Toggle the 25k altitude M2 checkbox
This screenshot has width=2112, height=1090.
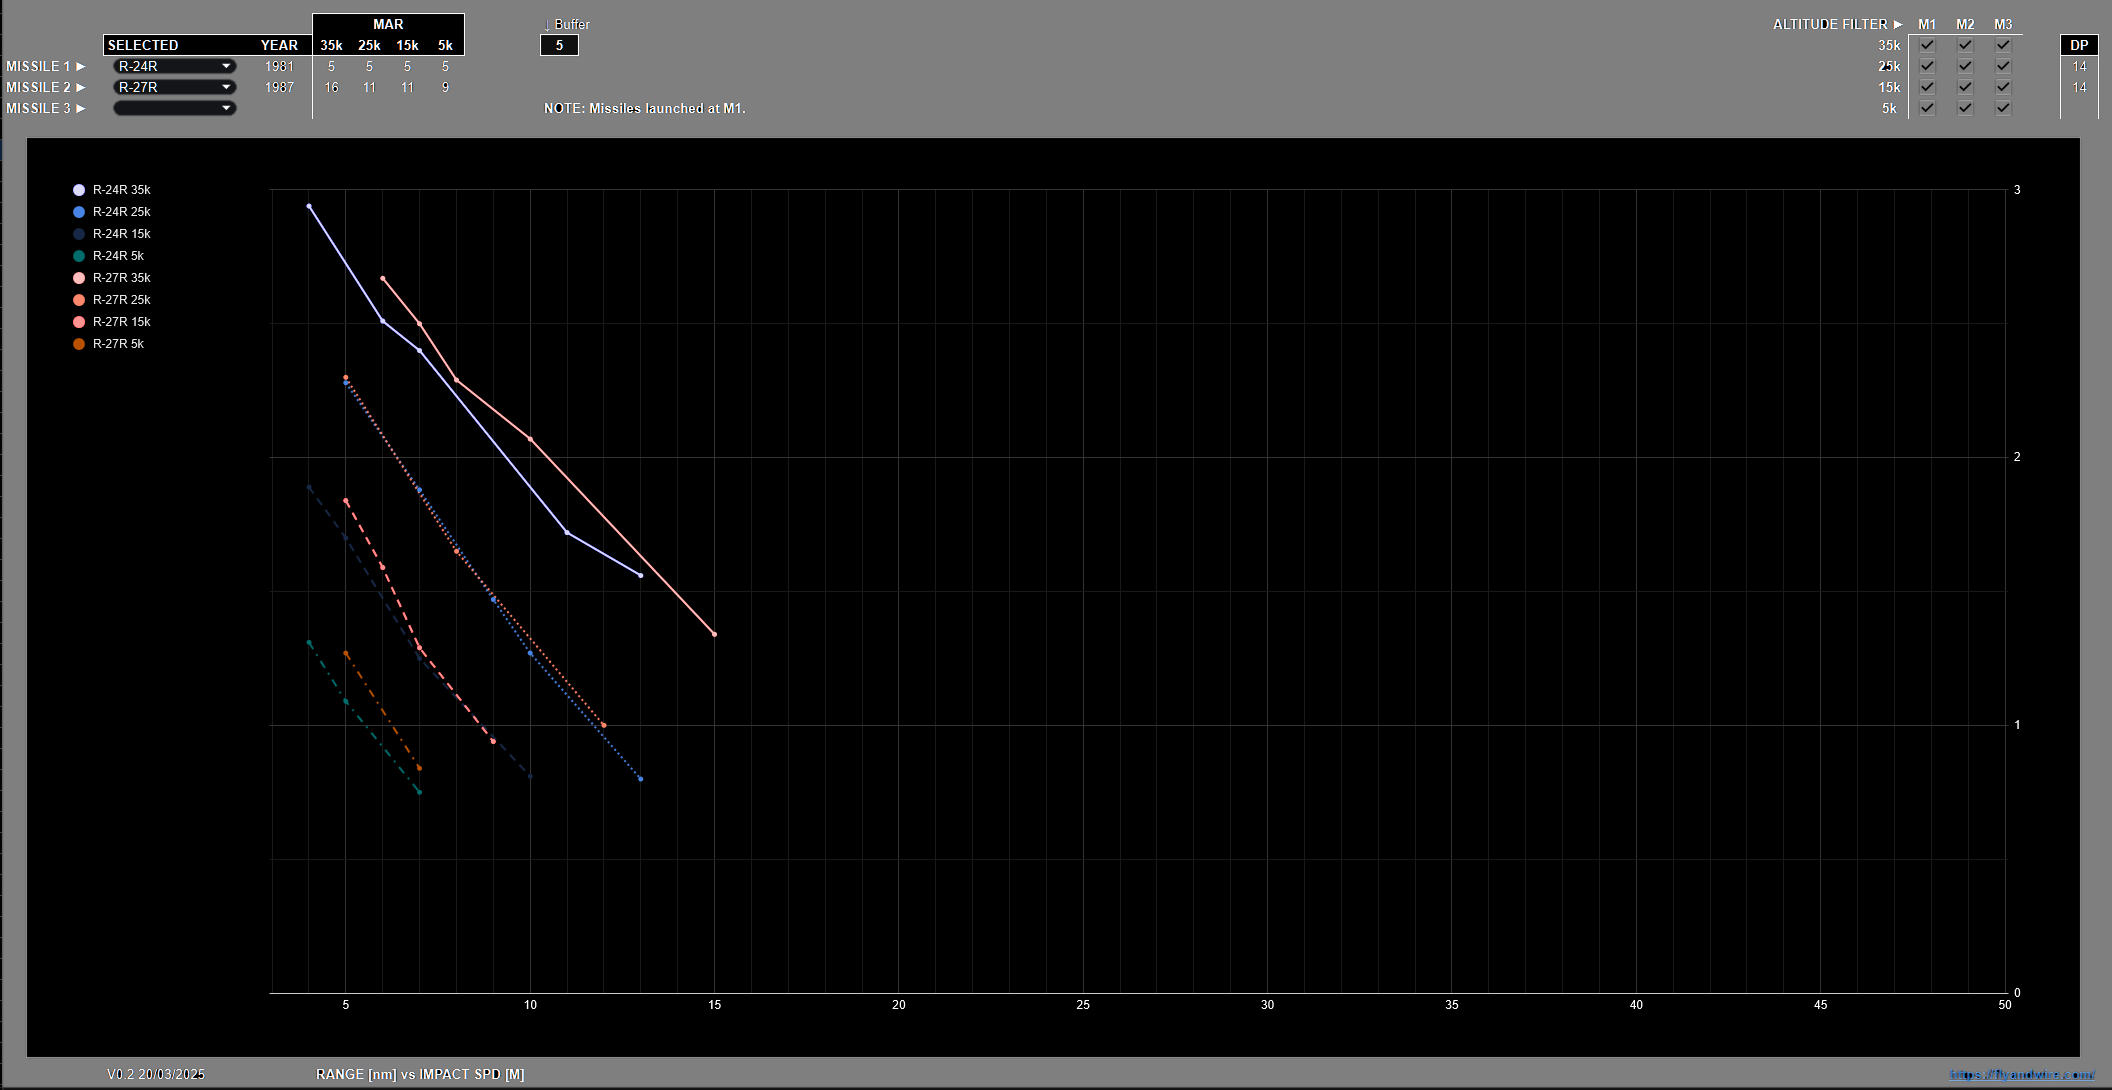point(1965,66)
